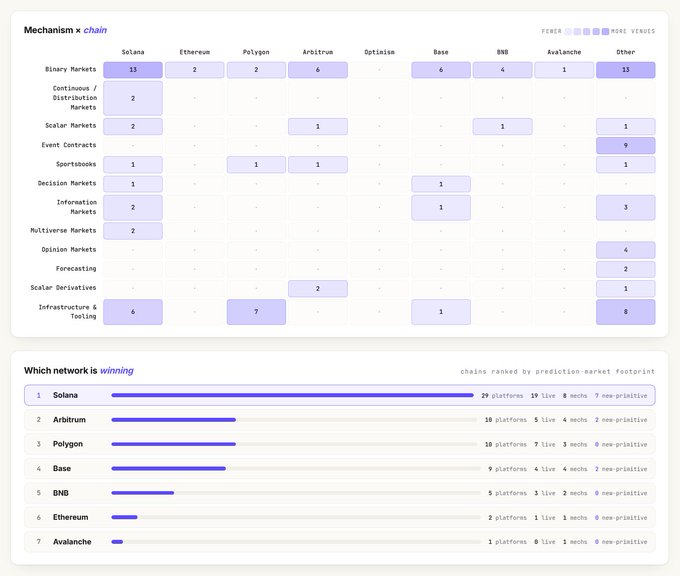Select the Infrastructure & Tooling row label

tap(68, 311)
